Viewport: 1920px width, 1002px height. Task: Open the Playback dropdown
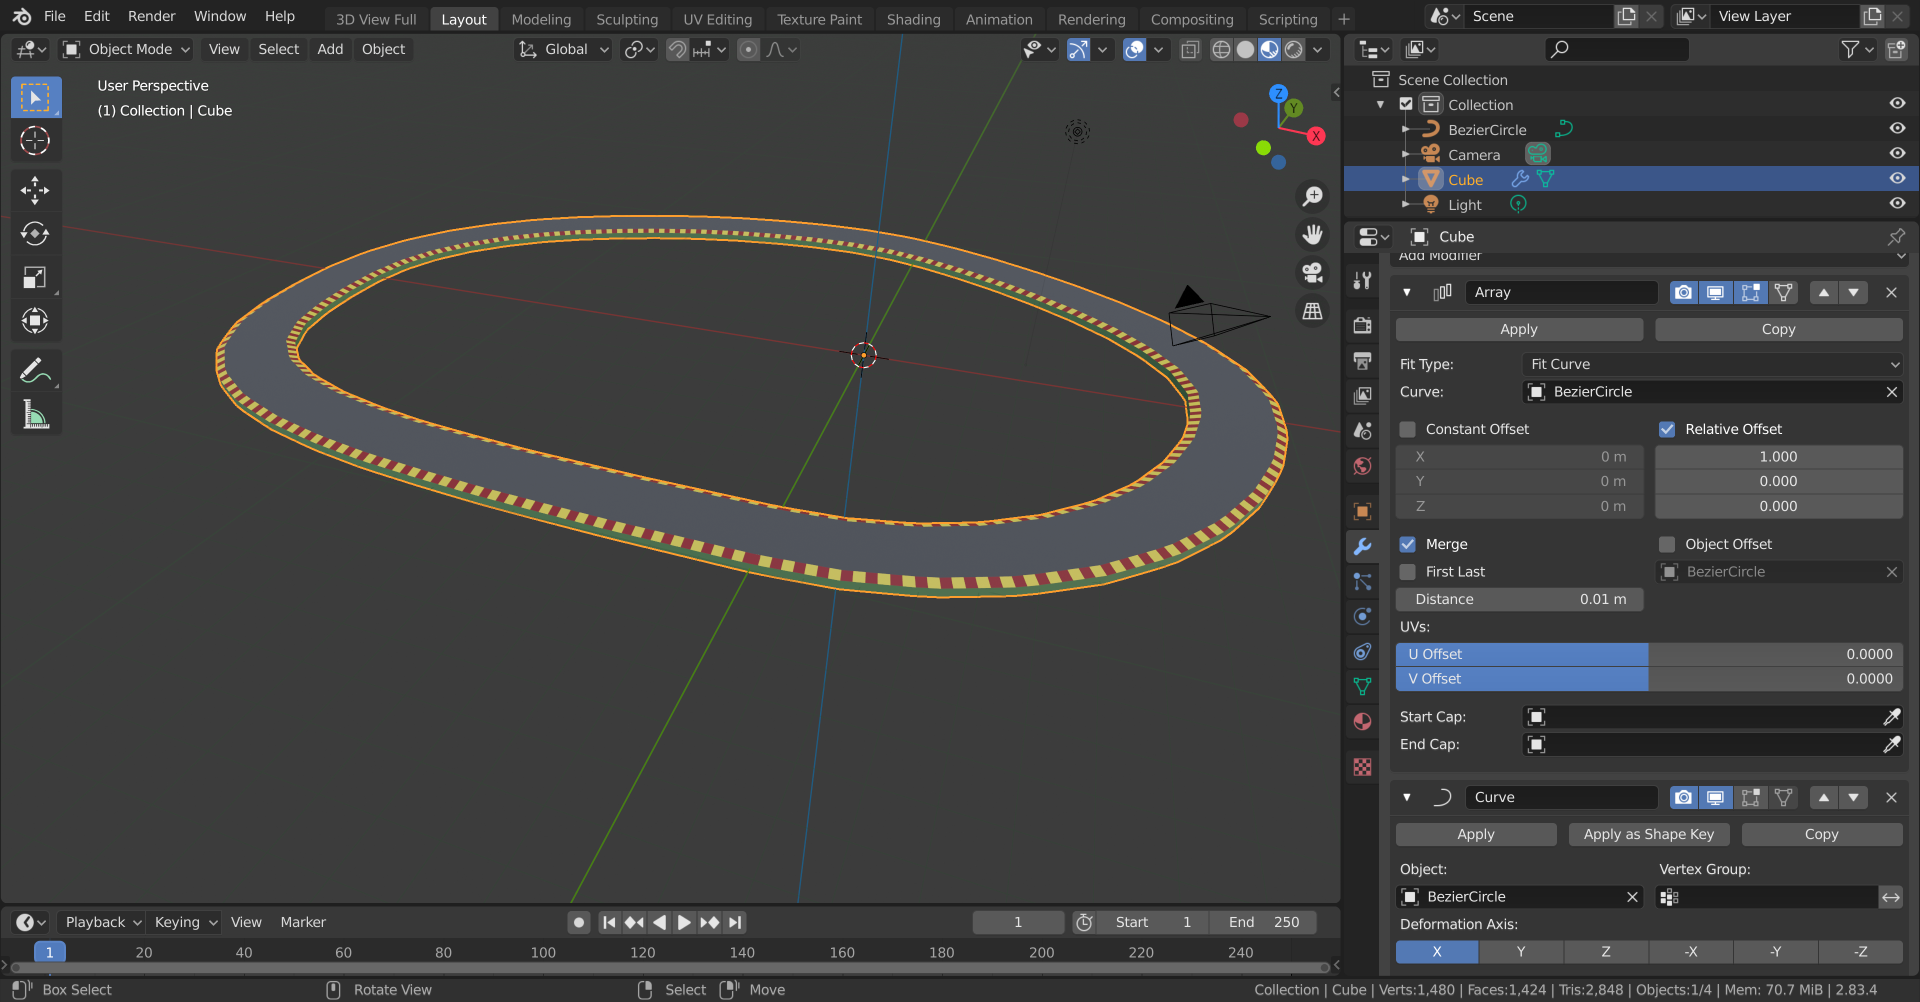(x=102, y=922)
